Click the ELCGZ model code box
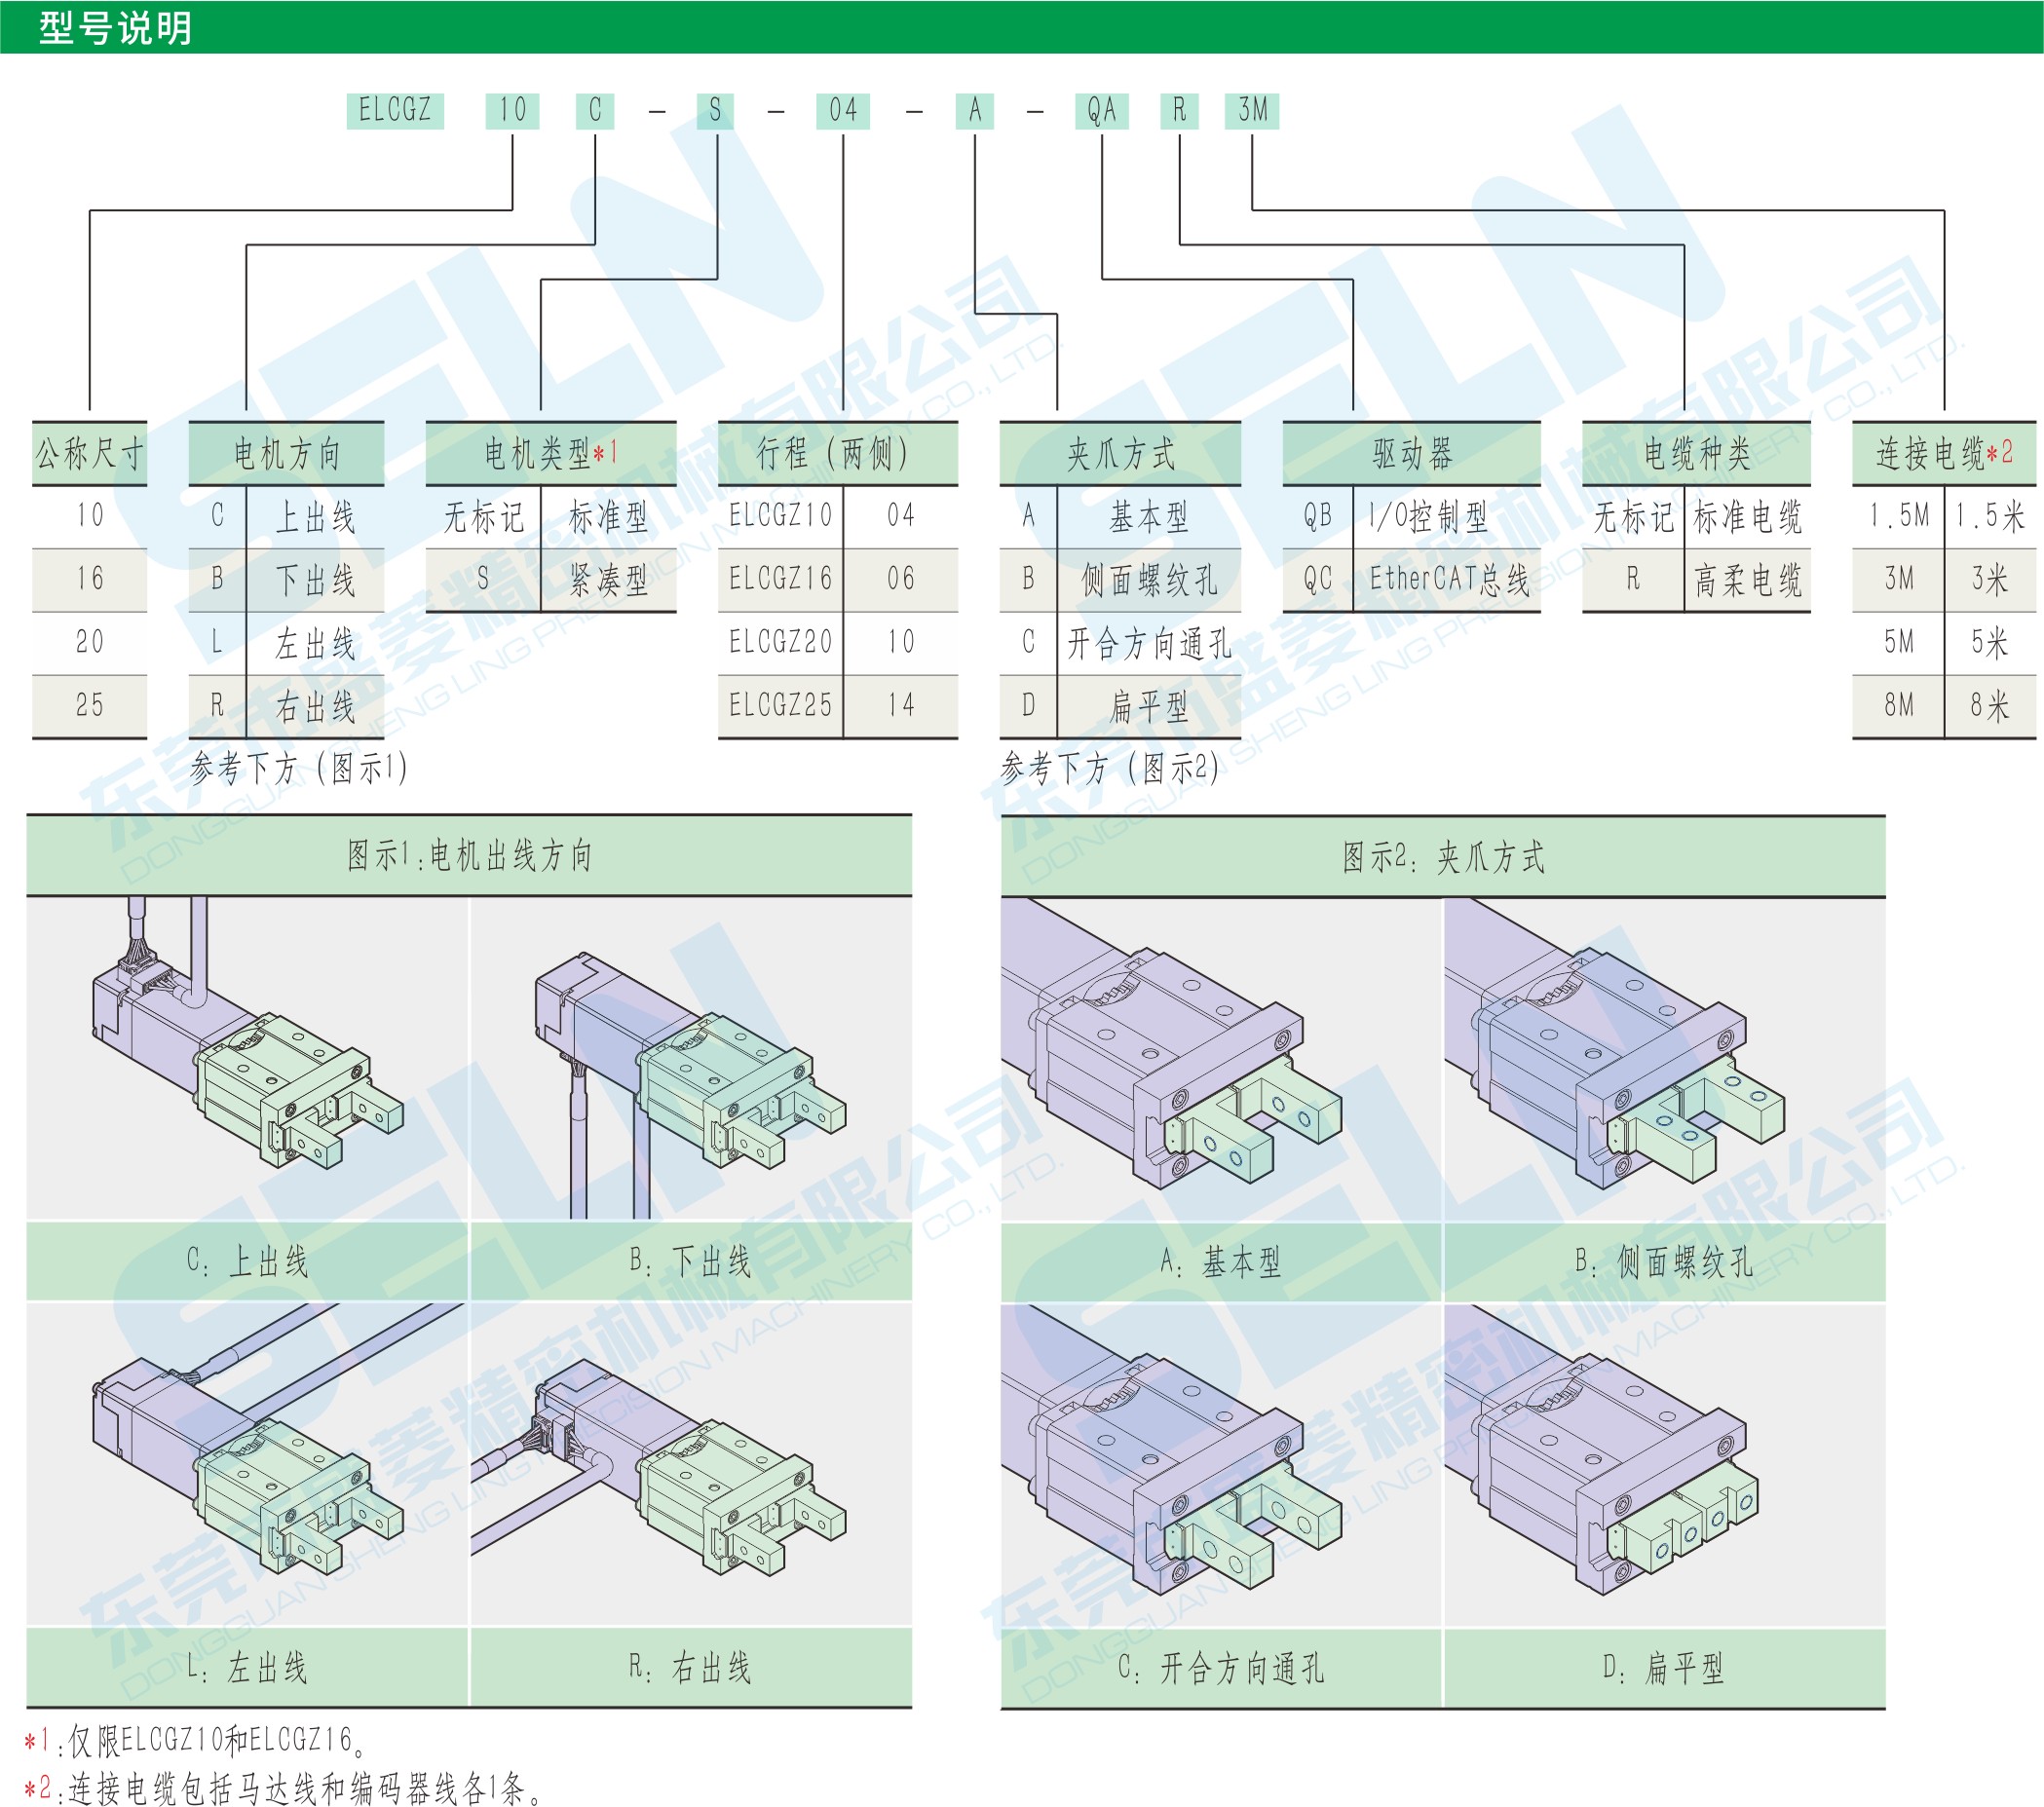This screenshot has height=1807, width=2044. point(395,110)
